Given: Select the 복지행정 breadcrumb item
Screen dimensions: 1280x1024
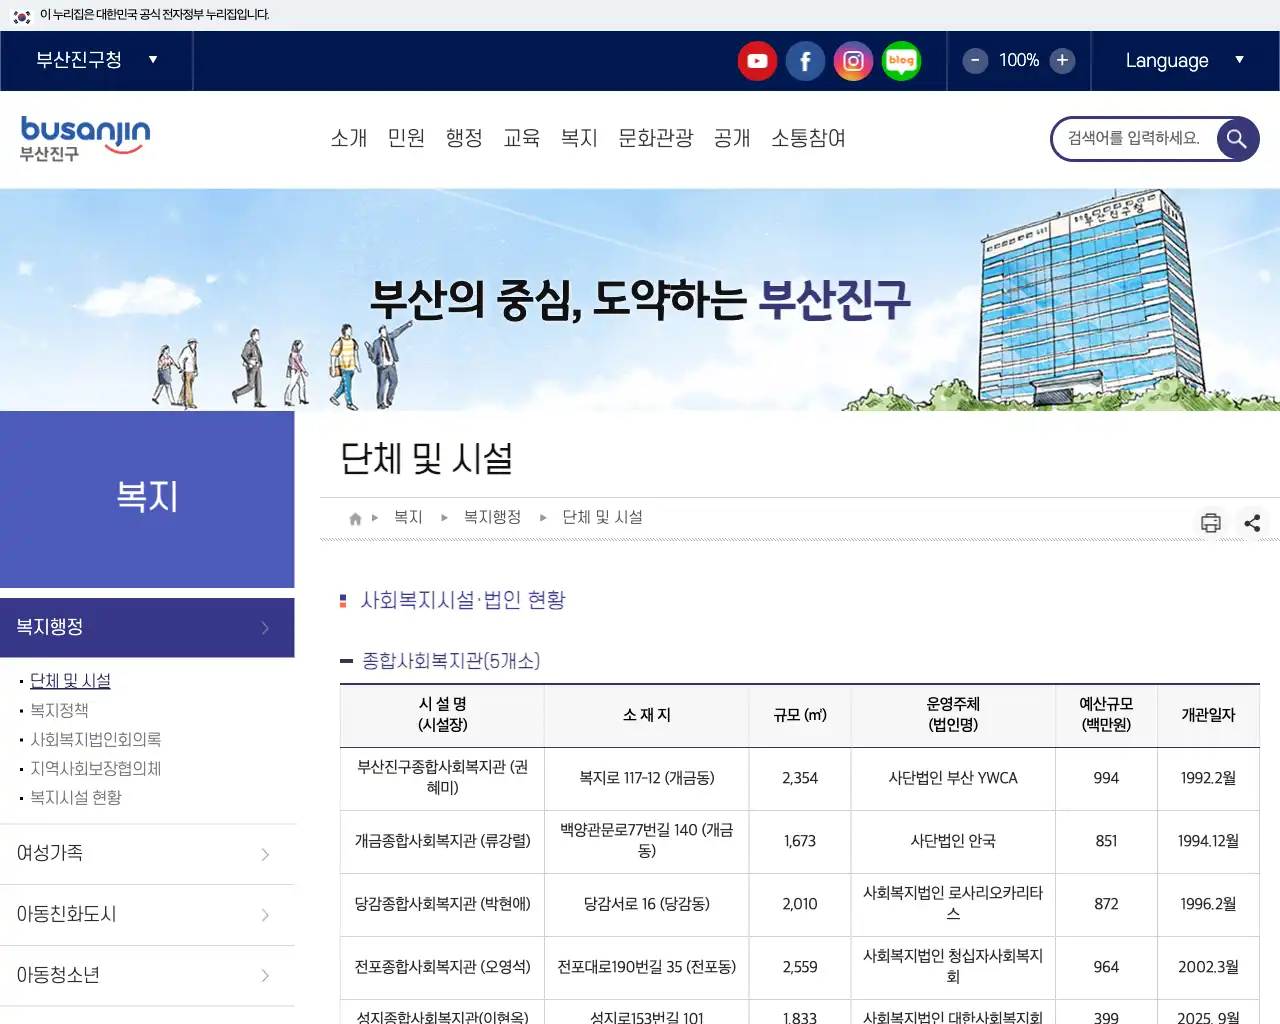Looking at the screenshot, I should click(491, 517).
